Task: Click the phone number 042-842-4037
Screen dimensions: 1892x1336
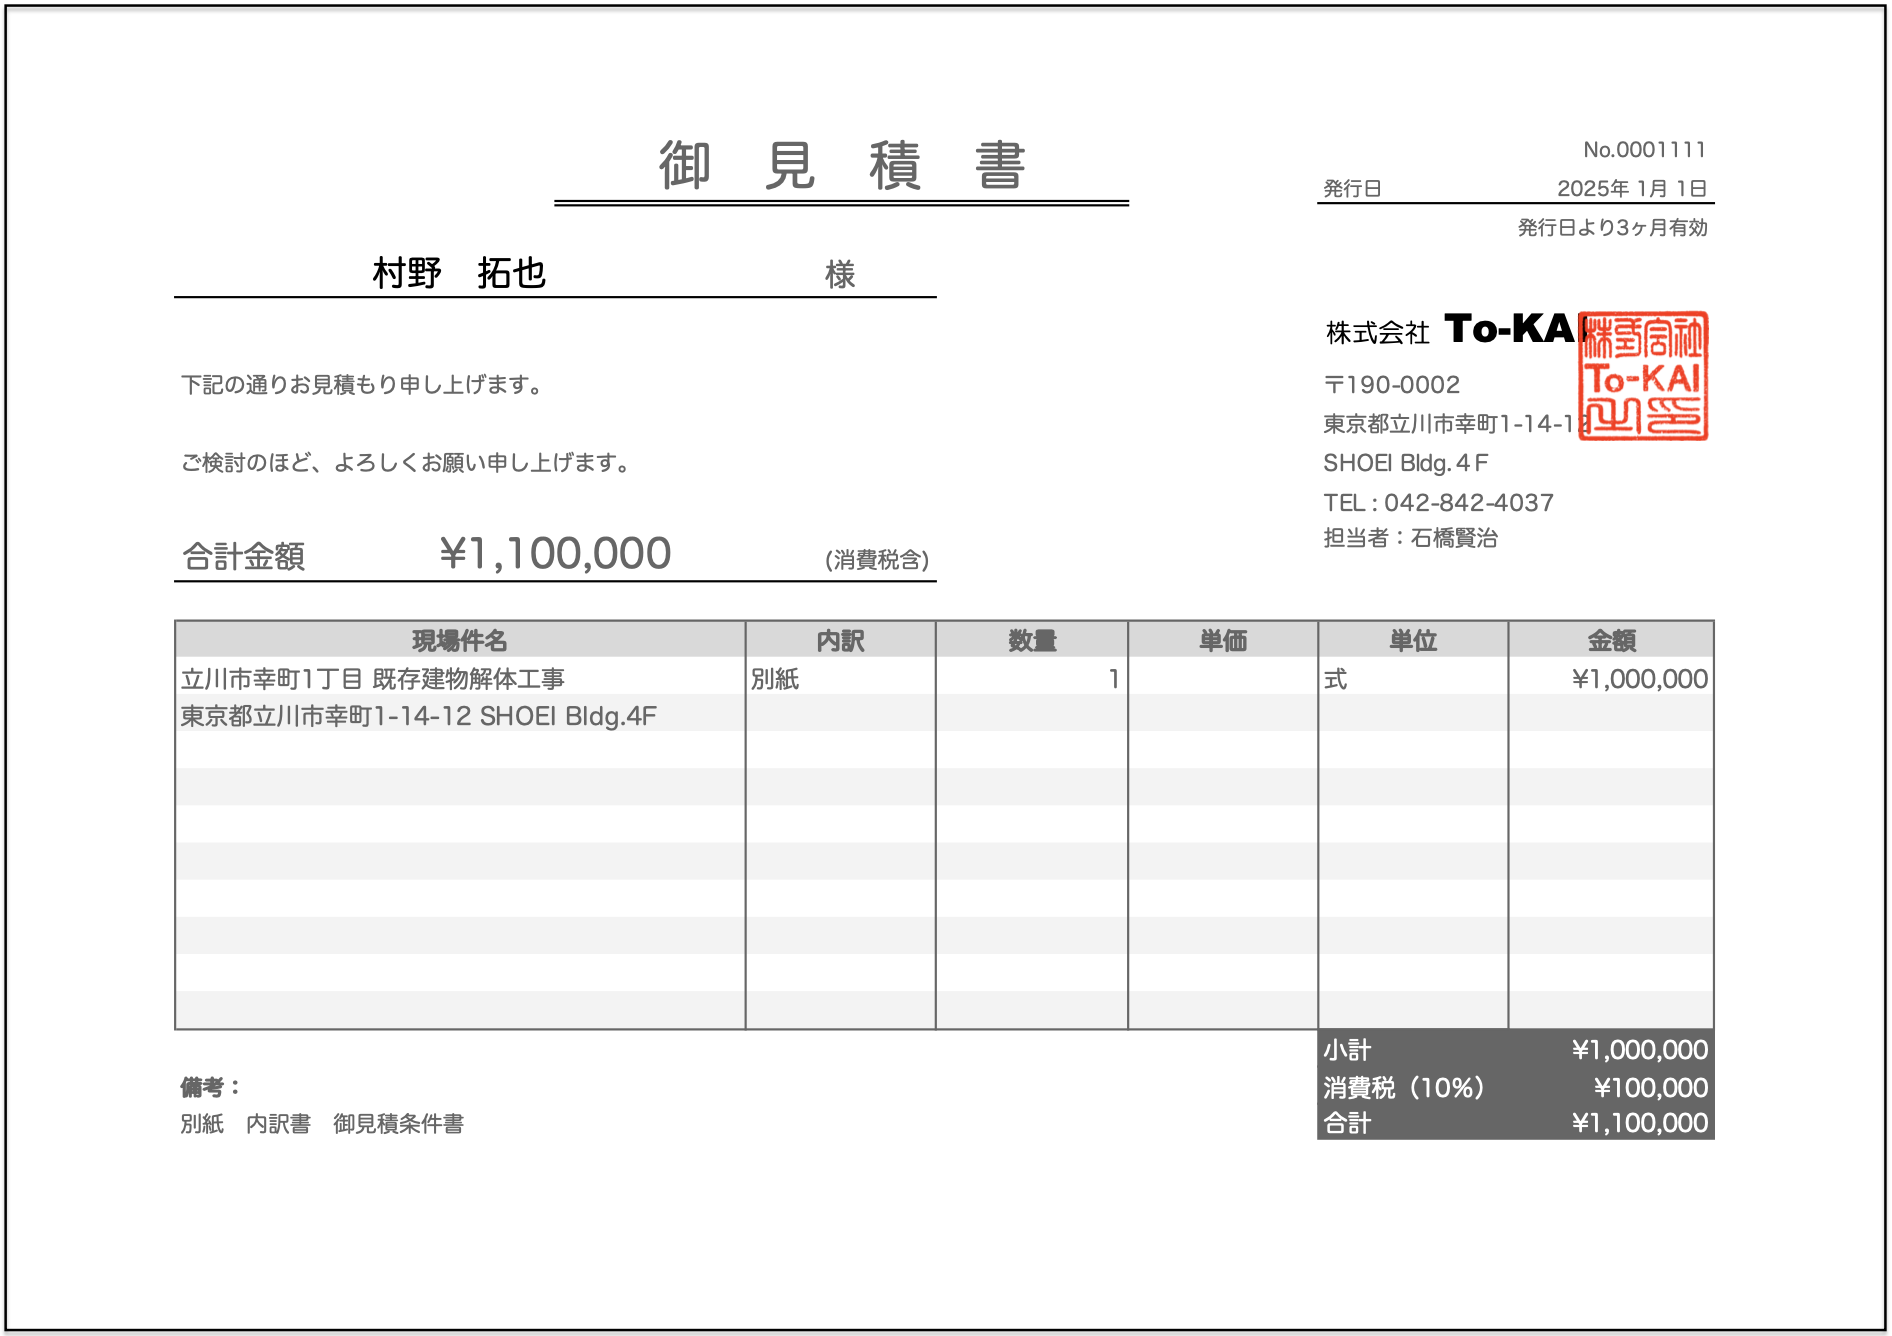Action: 1468,502
